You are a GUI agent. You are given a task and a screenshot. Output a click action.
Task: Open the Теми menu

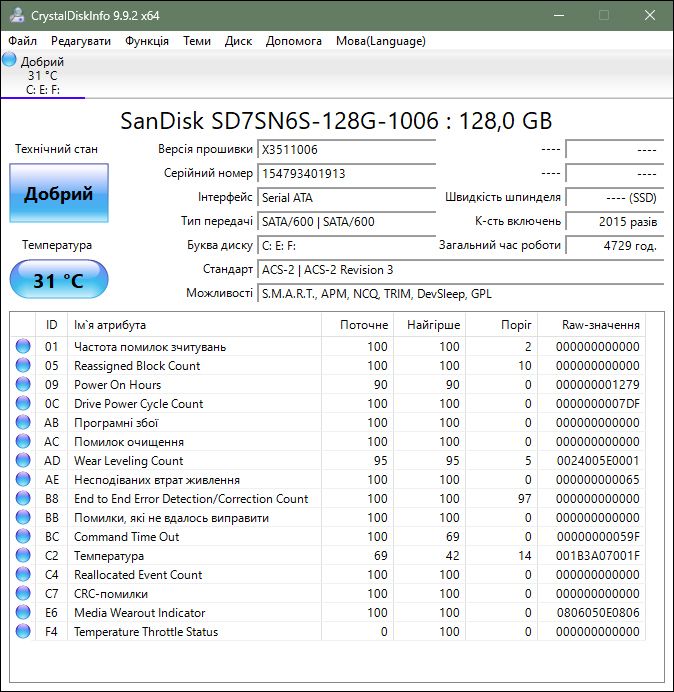pyautogui.click(x=197, y=41)
